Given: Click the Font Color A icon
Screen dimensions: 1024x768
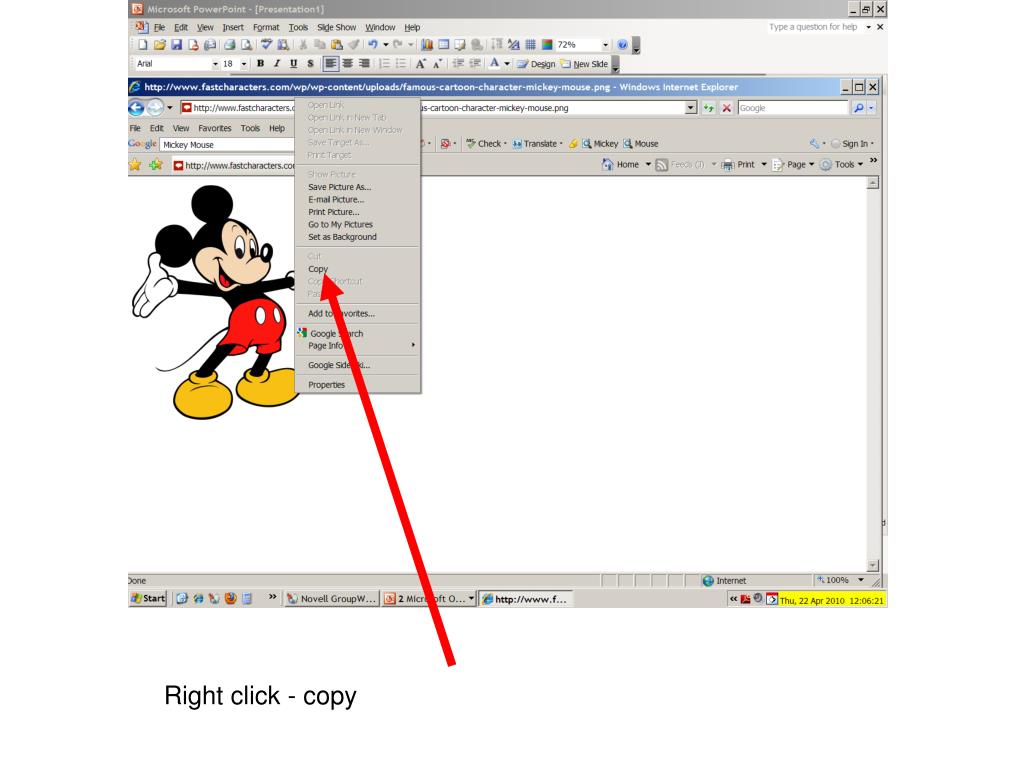Looking at the screenshot, I should point(494,63).
